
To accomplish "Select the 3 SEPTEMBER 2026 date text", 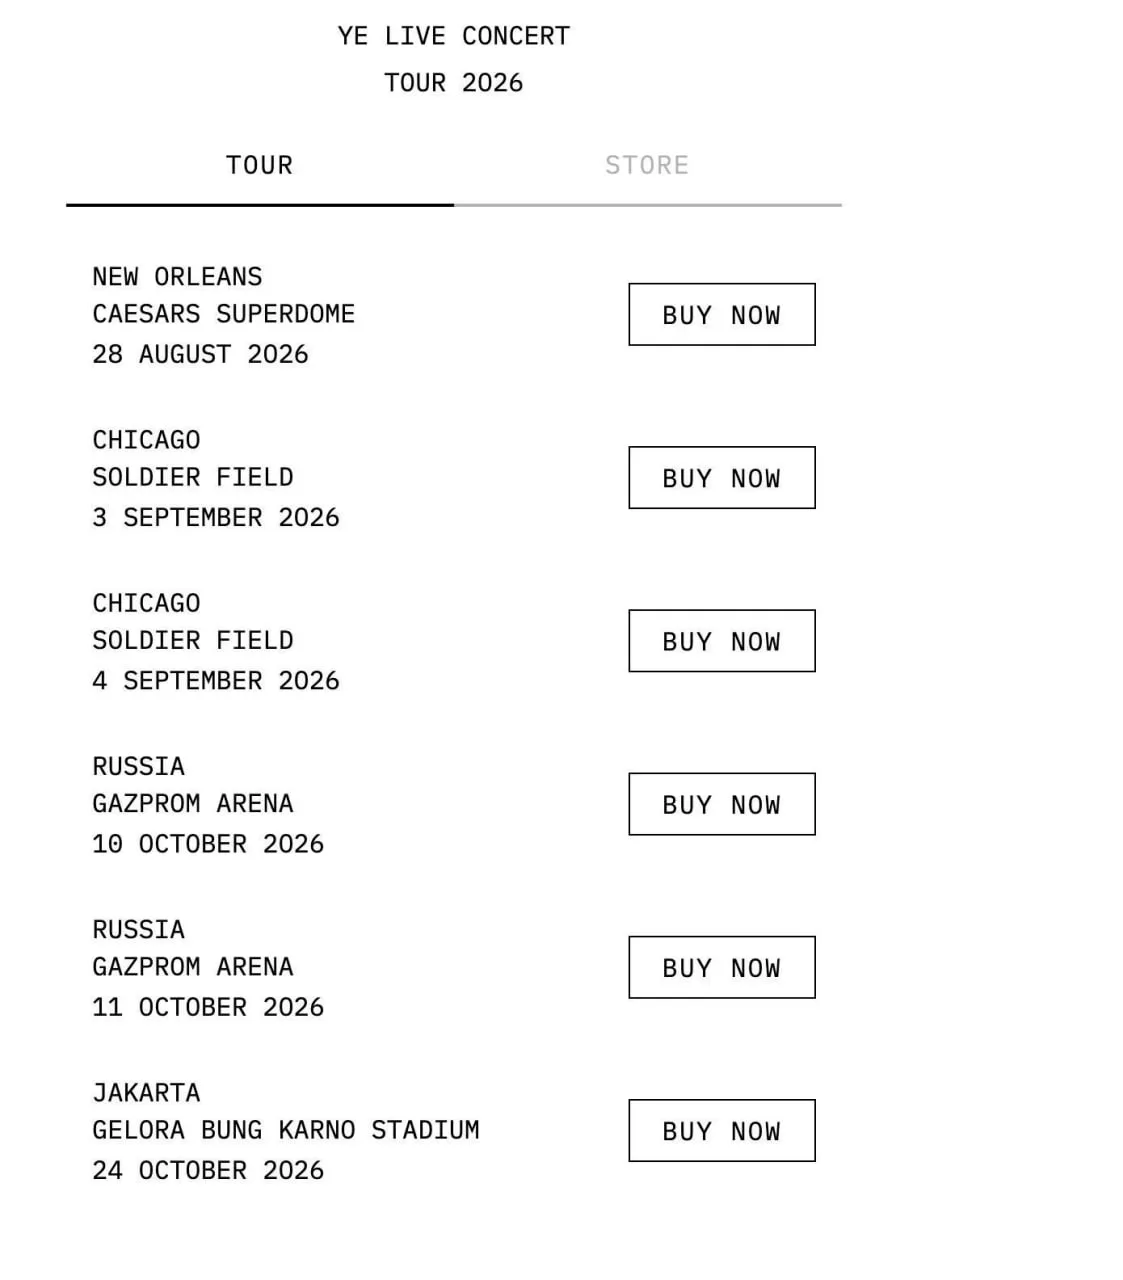I will click(216, 517).
